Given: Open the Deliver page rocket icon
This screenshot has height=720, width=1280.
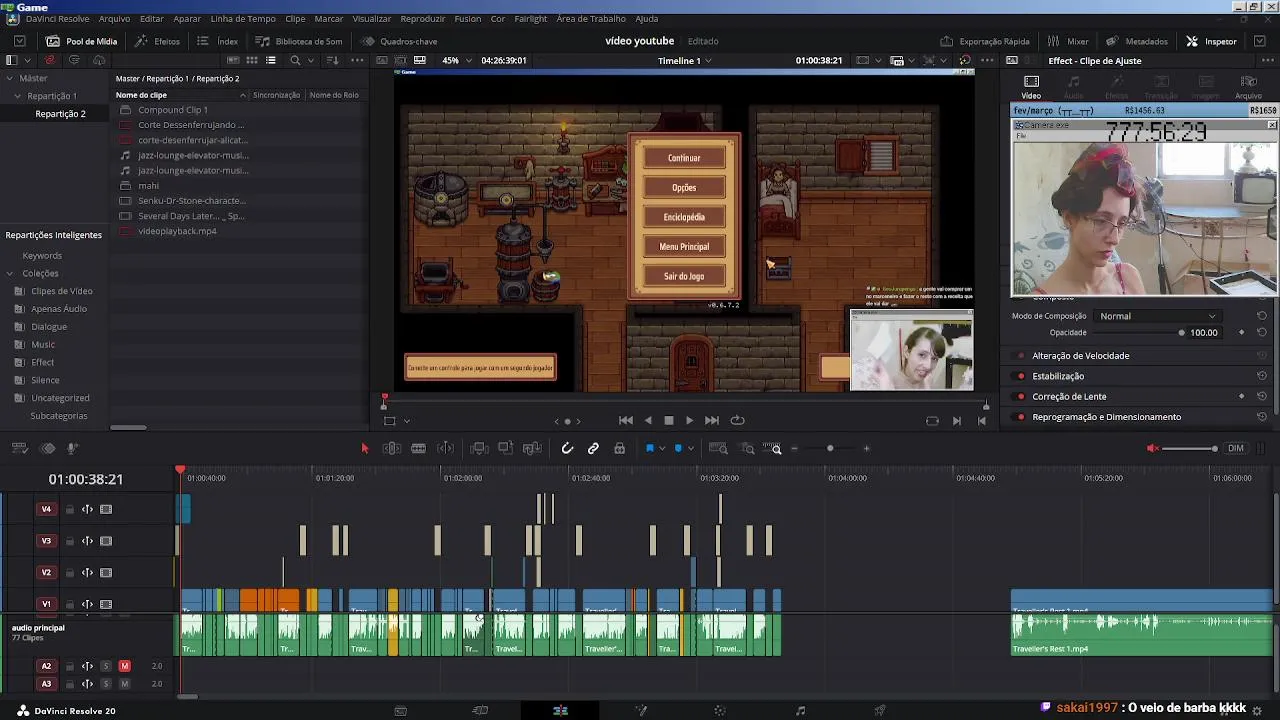Looking at the screenshot, I should 880,711.
